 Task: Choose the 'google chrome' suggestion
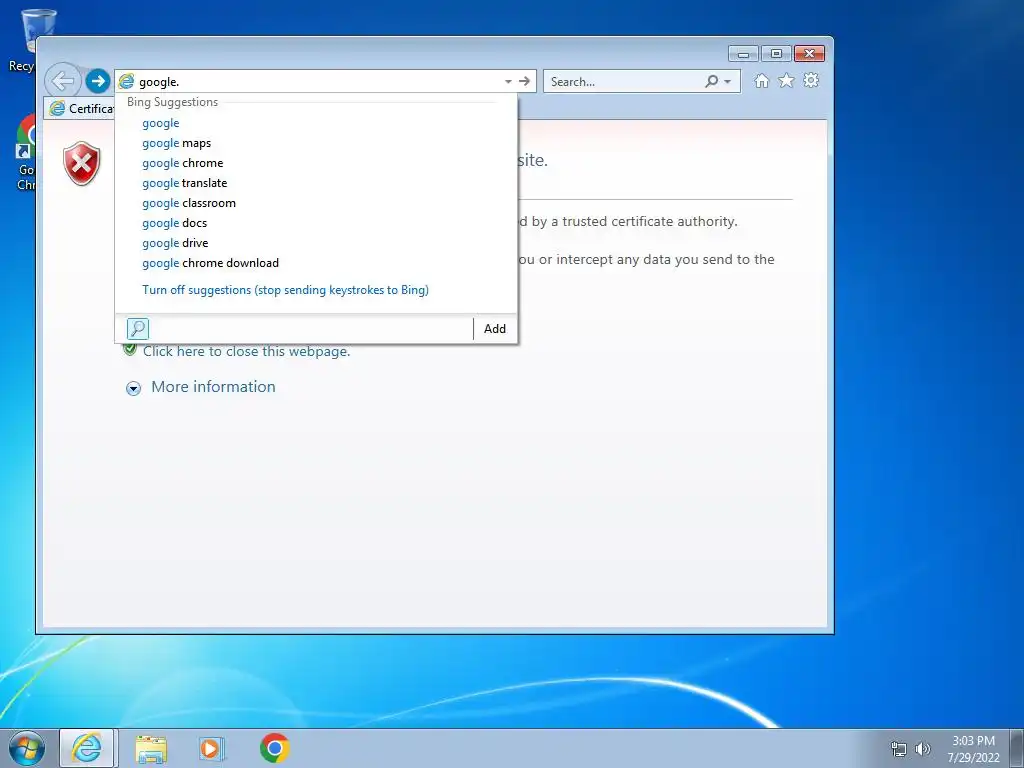coord(183,163)
